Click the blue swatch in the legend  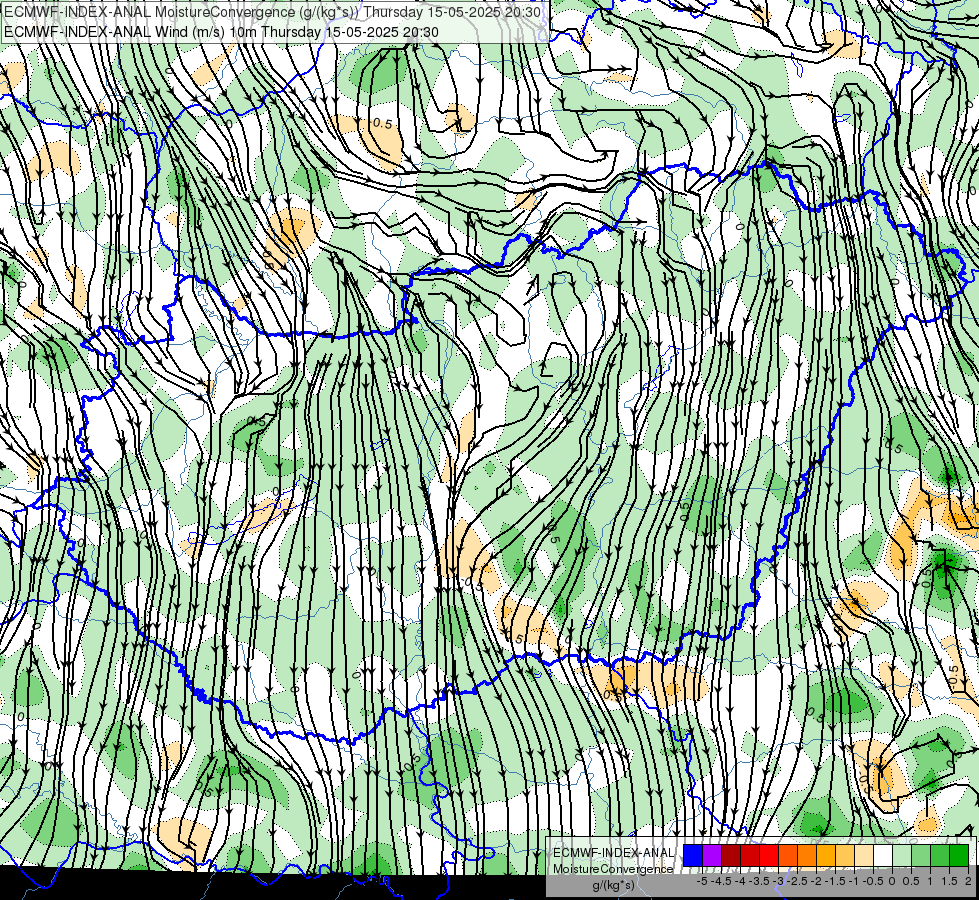click(693, 855)
